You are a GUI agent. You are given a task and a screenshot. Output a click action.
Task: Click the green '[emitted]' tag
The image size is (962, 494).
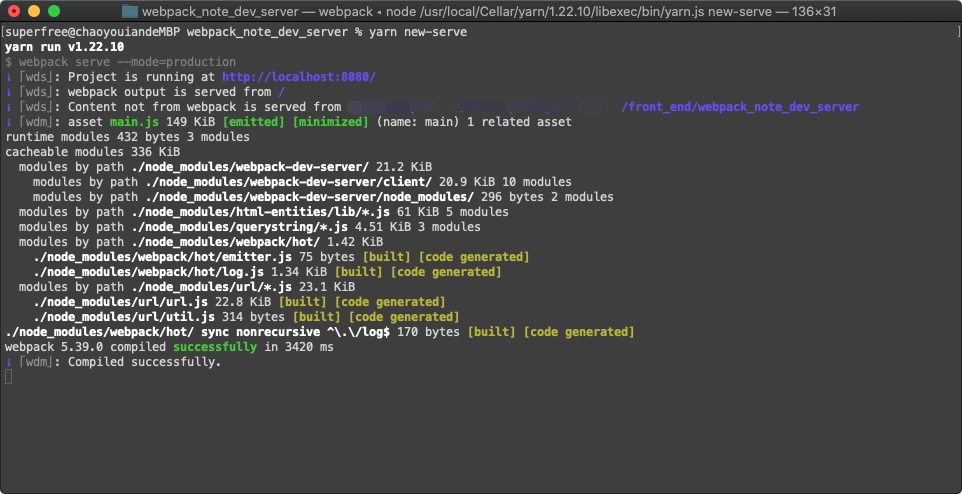click(254, 122)
